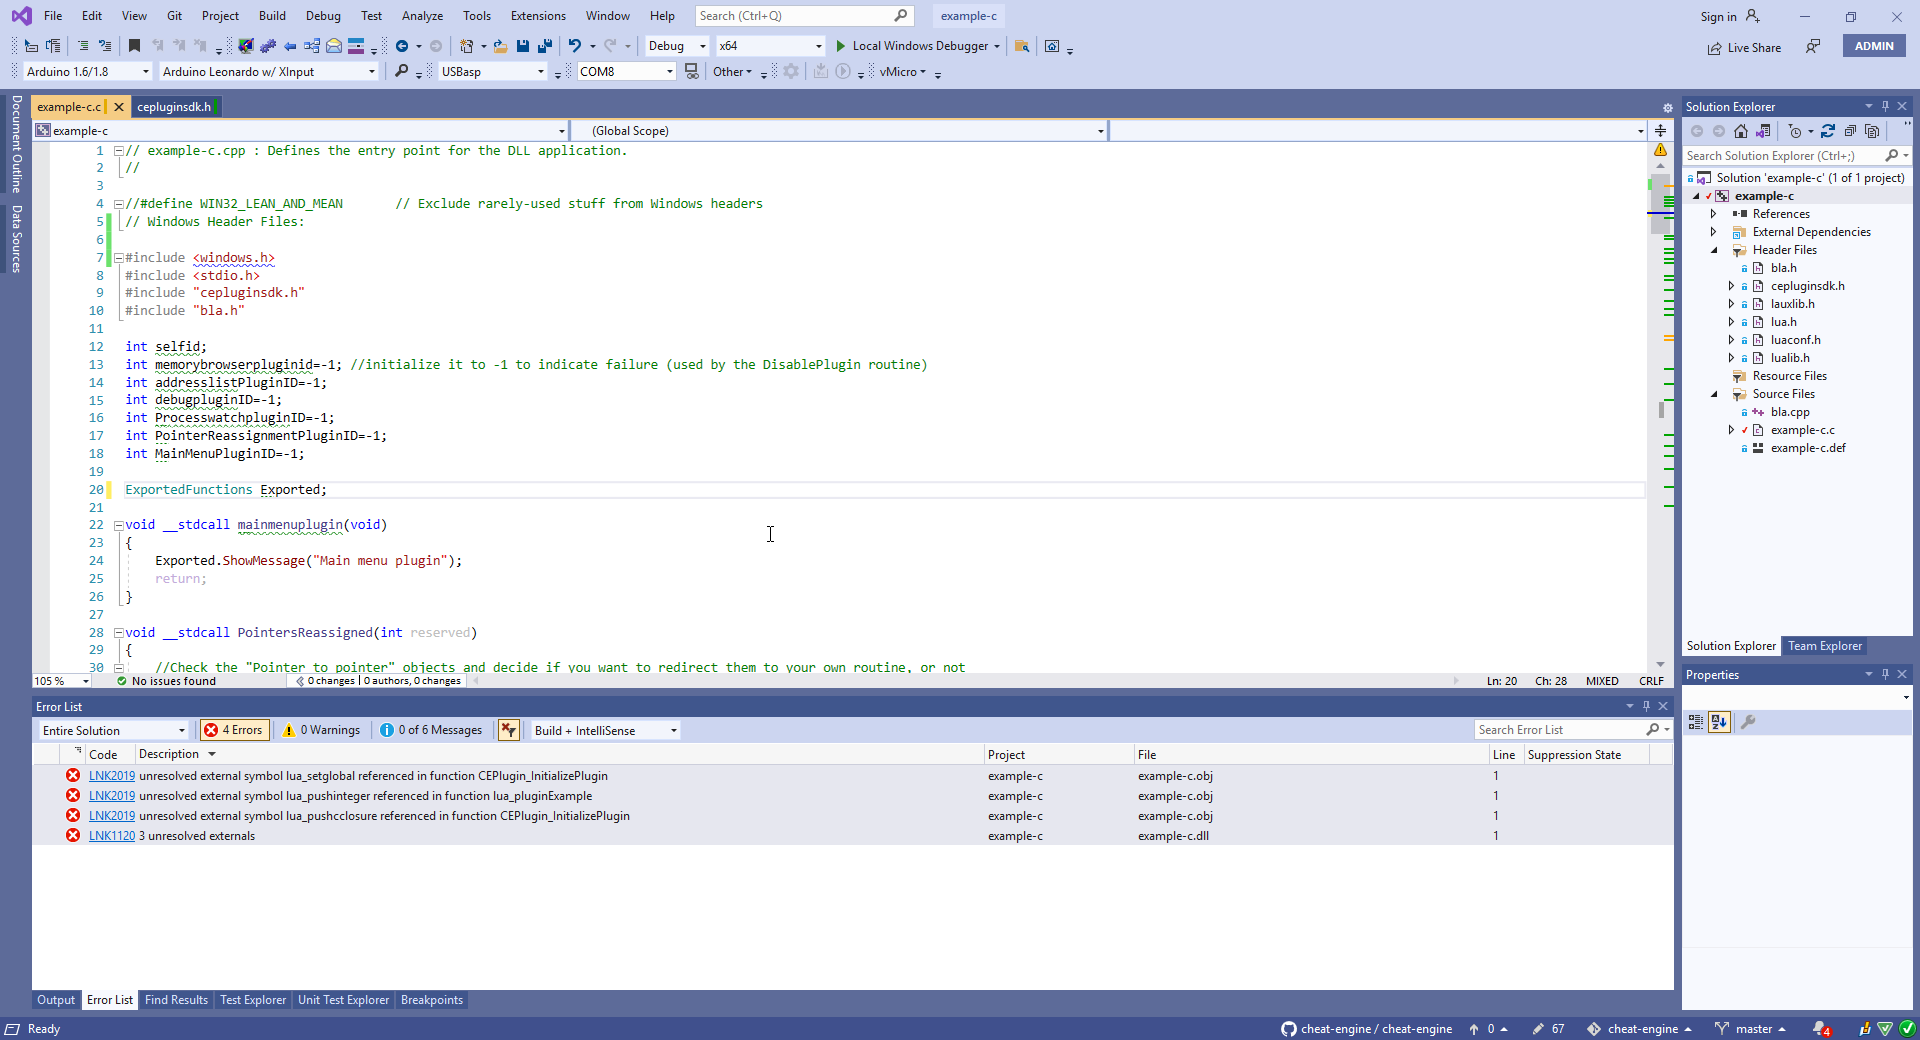Click Solution Explorer Home icon

(x=1741, y=131)
